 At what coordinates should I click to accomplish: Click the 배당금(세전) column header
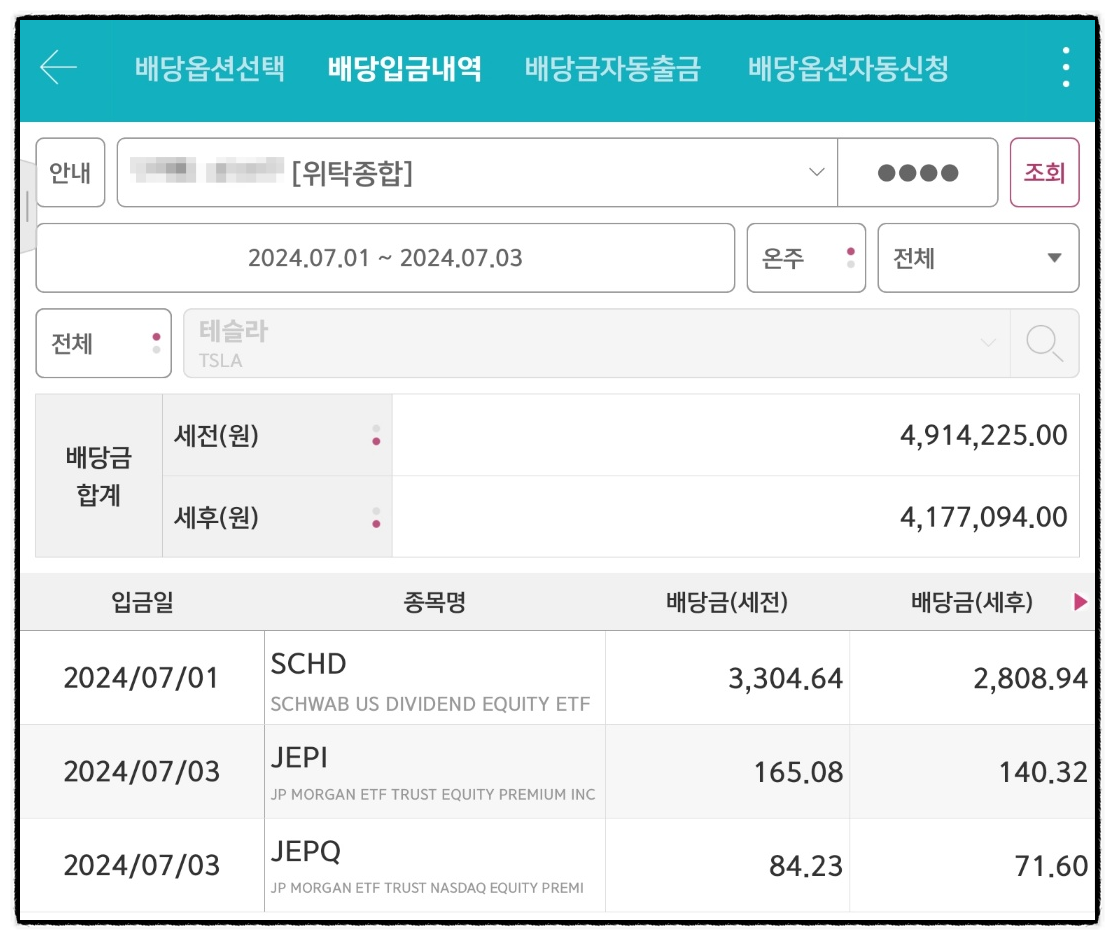[727, 602]
